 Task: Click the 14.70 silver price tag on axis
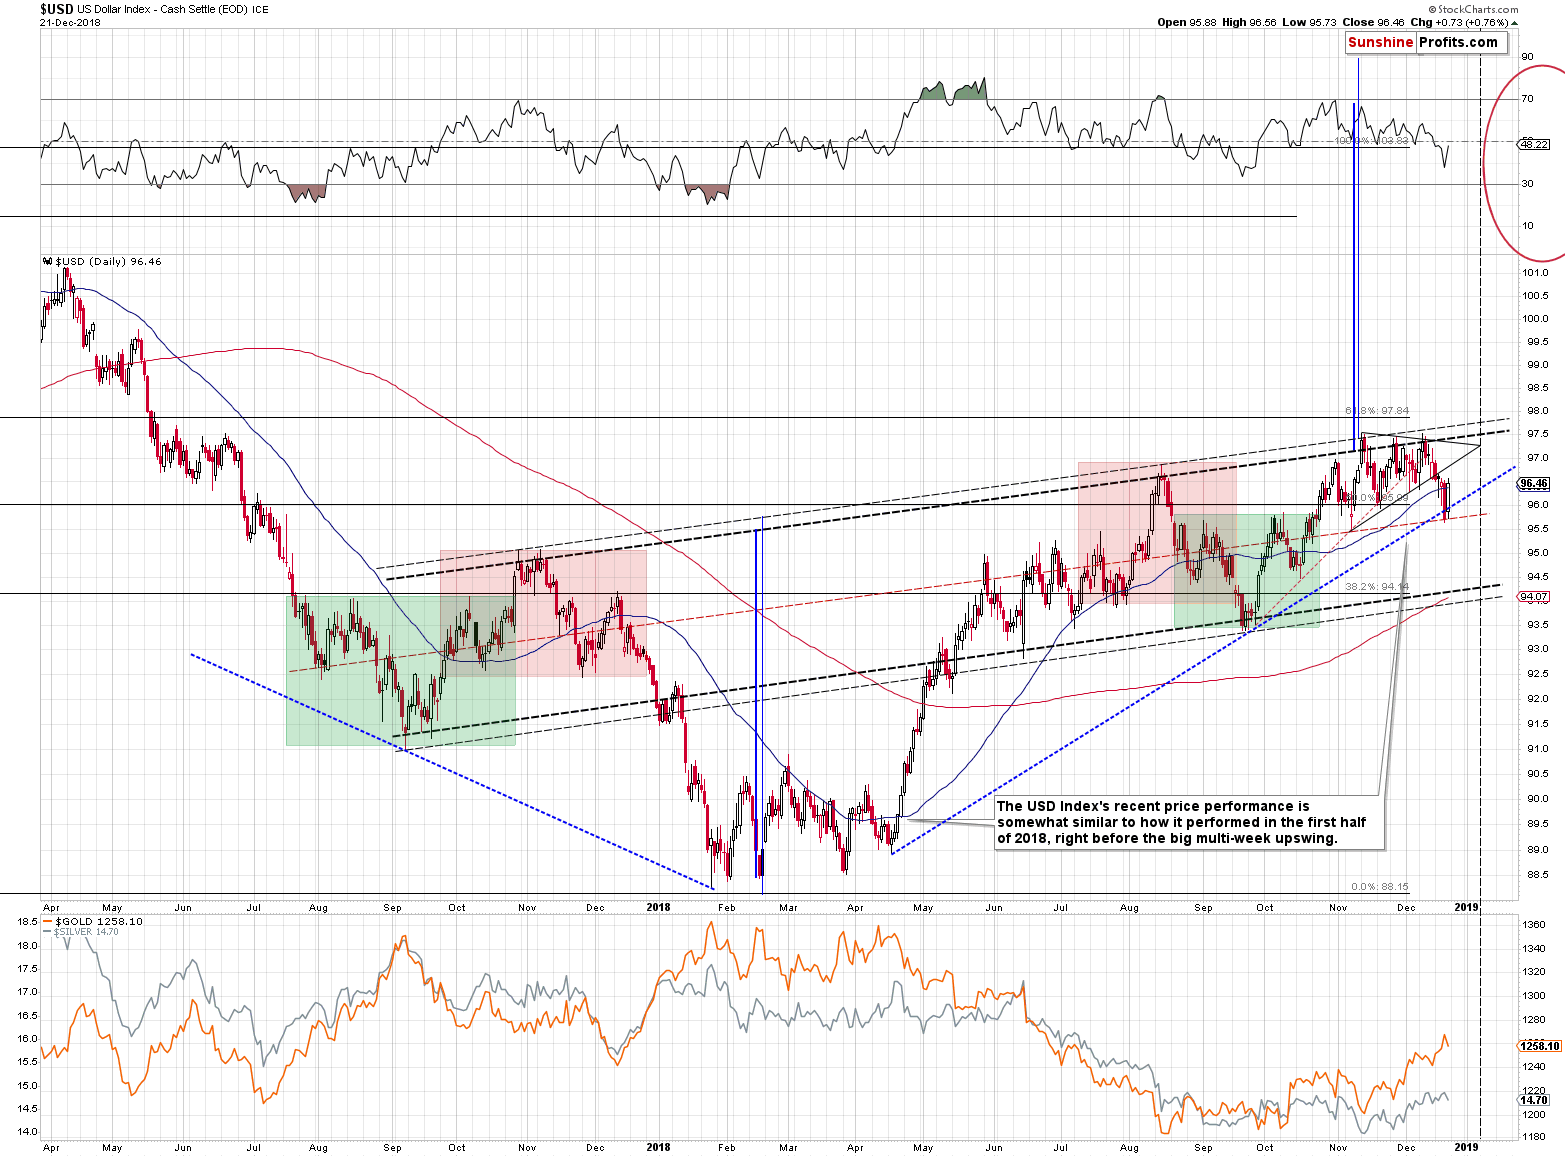1533,1100
